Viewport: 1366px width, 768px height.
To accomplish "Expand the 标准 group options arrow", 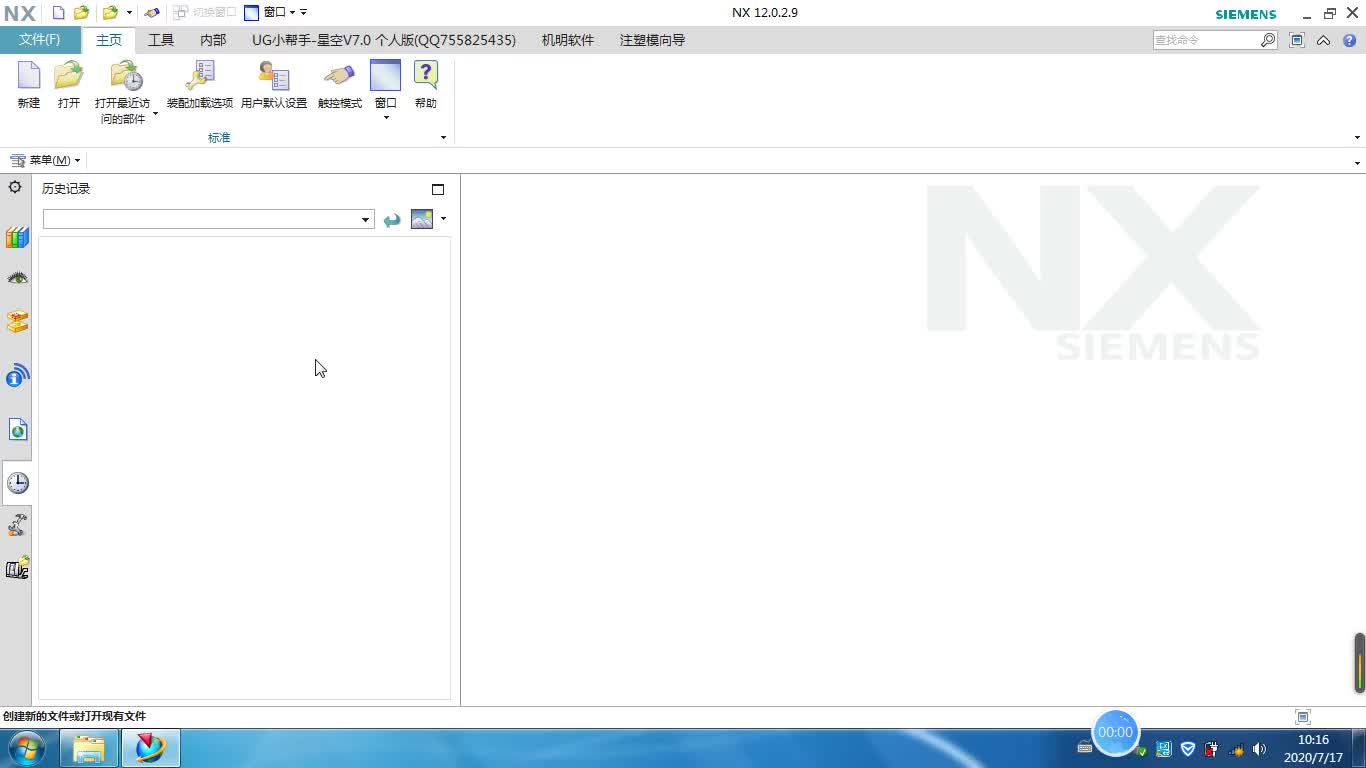I will 443,138.
